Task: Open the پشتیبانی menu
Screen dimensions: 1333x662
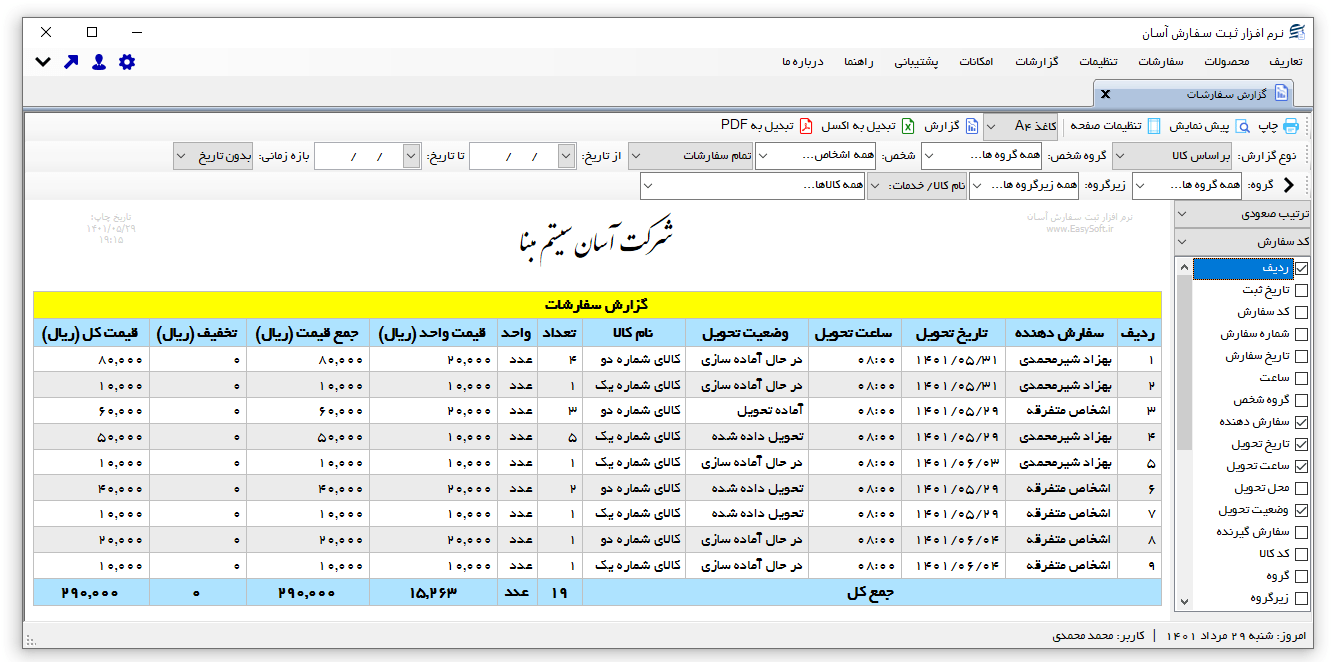Action: (916, 62)
